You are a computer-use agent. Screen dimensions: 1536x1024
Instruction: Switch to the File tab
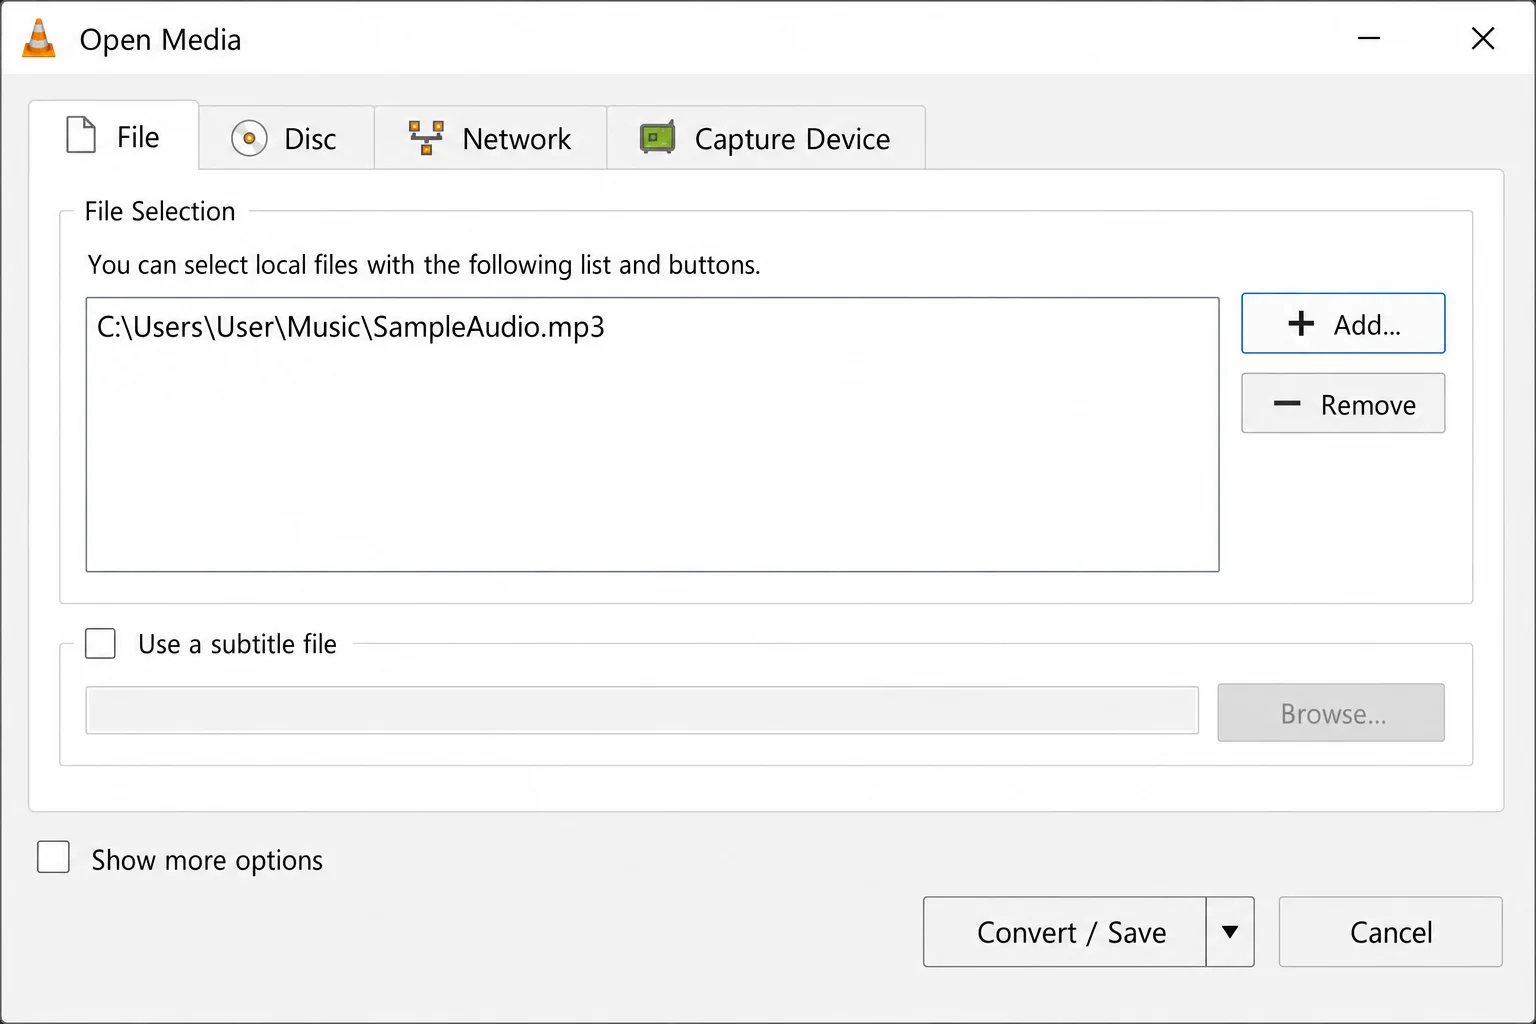tap(114, 136)
